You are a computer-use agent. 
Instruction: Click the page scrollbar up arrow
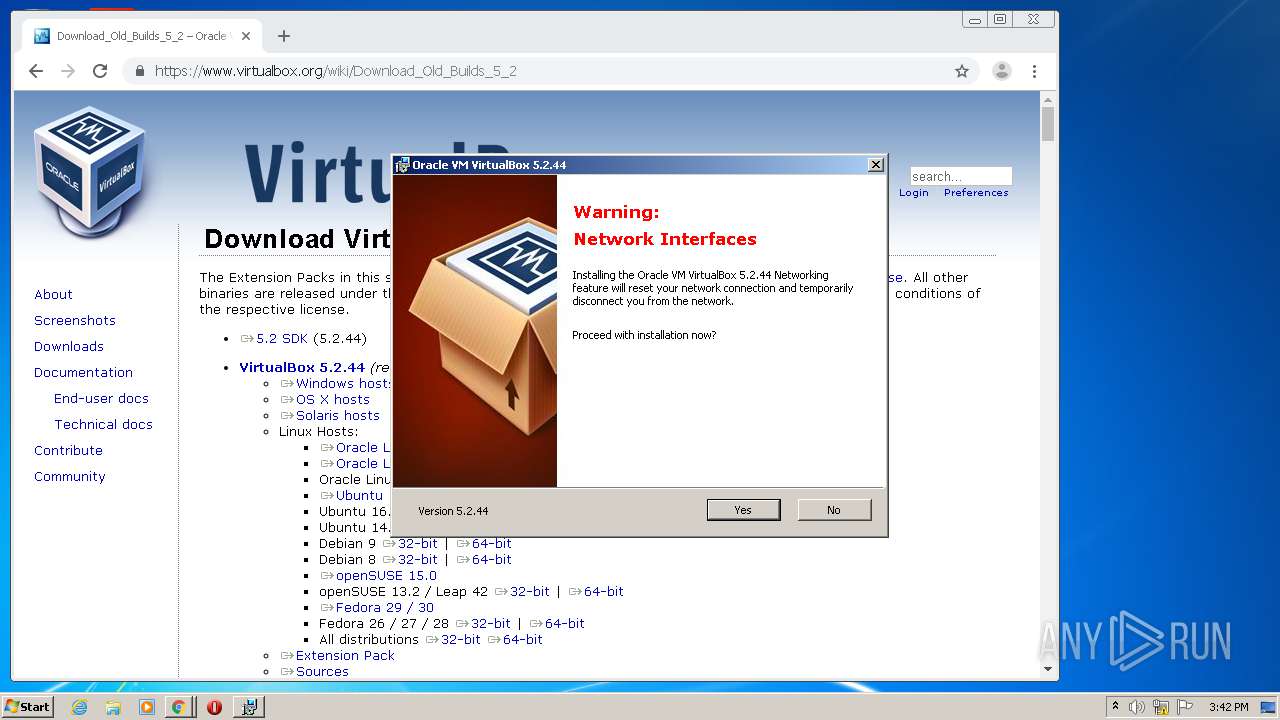point(1048,99)
